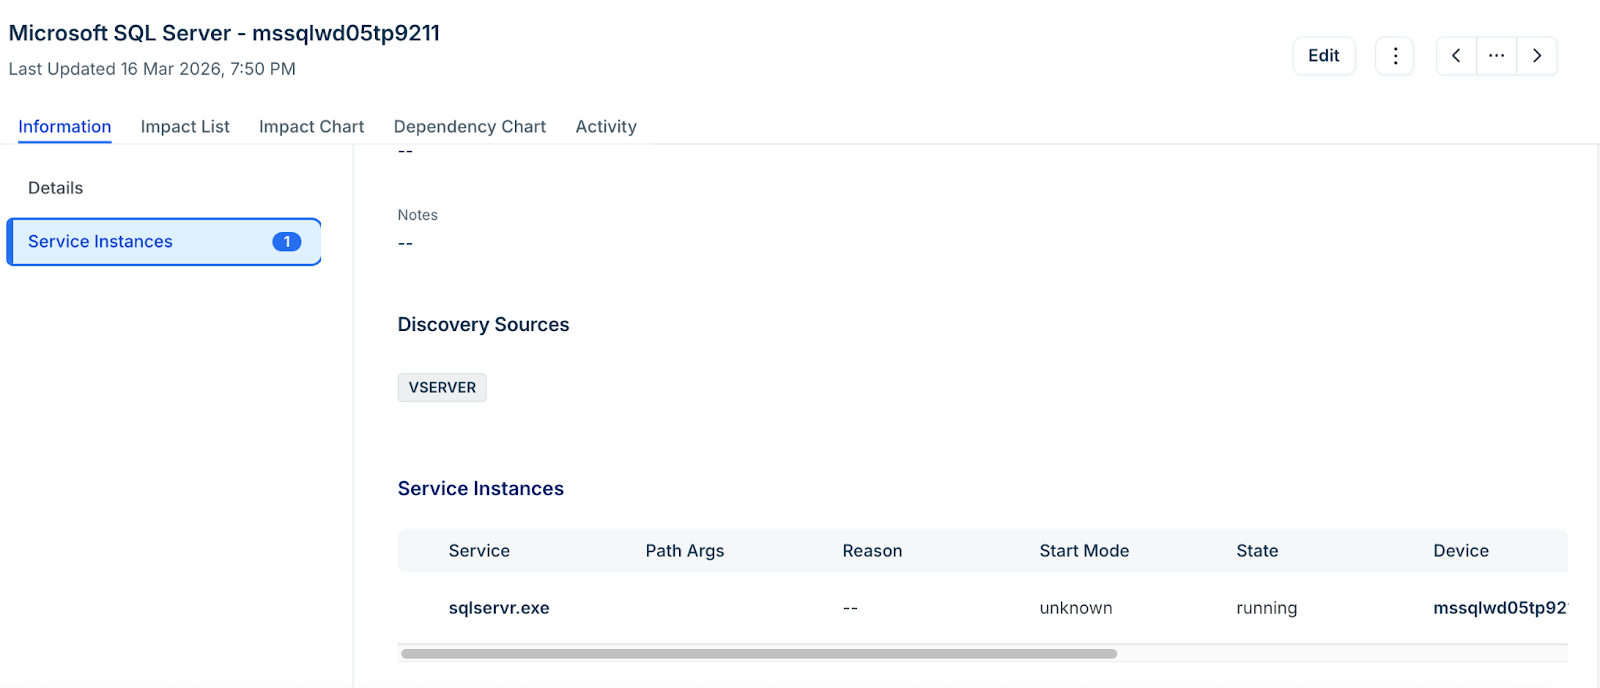Open the Impact Chart tab
Screen dimensions: 1600x688
(312, 127)
